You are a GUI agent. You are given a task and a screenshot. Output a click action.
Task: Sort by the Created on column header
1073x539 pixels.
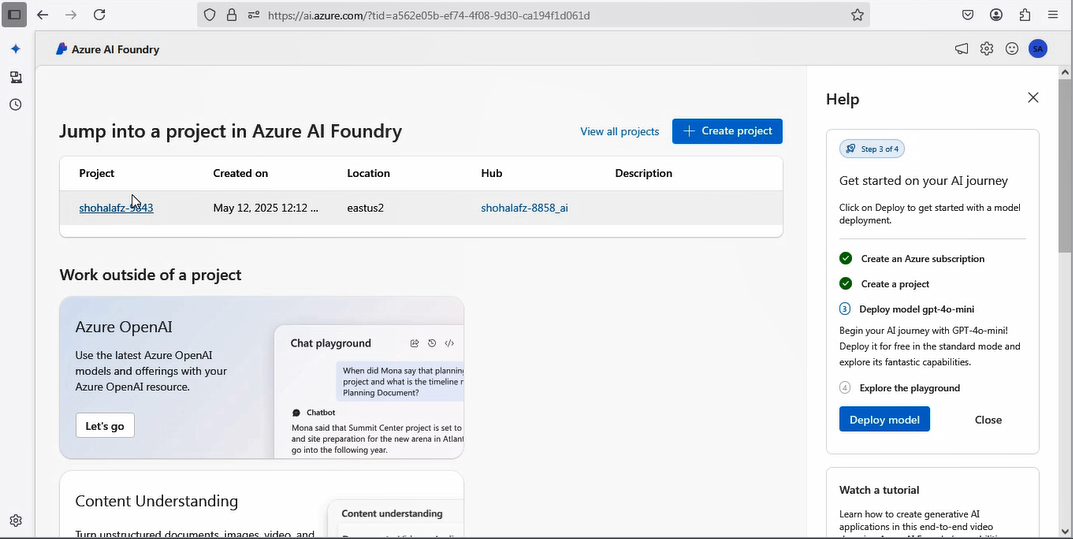(240, 173)
